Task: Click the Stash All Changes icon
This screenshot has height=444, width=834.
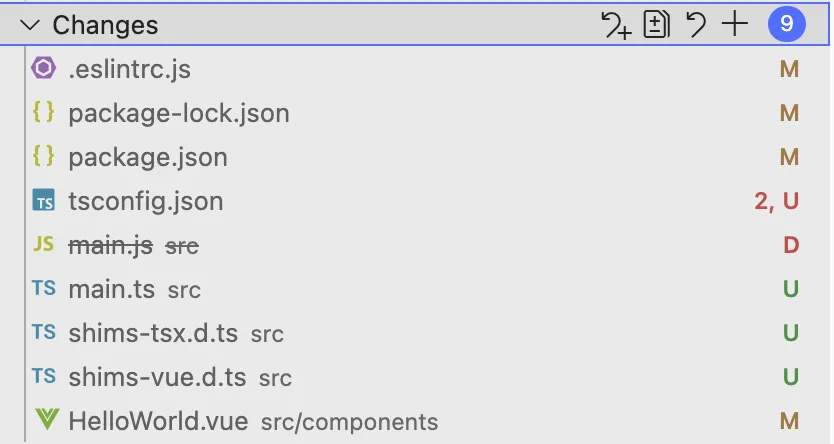Action: tap(616, 25)
